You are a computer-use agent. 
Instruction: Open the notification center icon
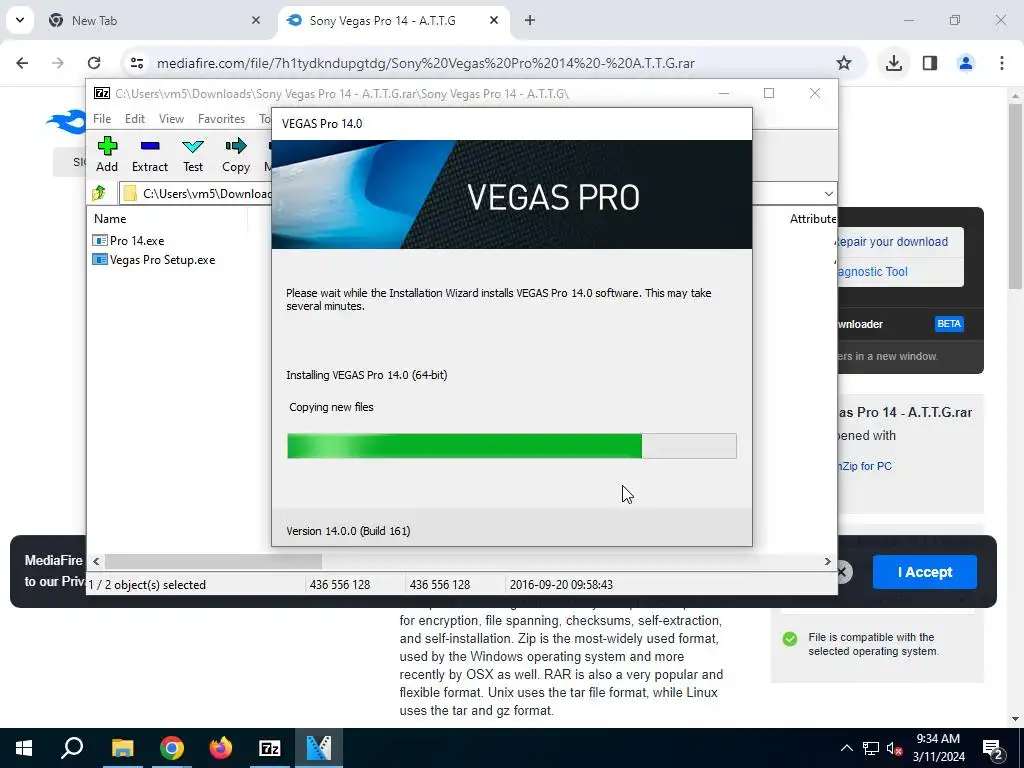tap(993, 748)
